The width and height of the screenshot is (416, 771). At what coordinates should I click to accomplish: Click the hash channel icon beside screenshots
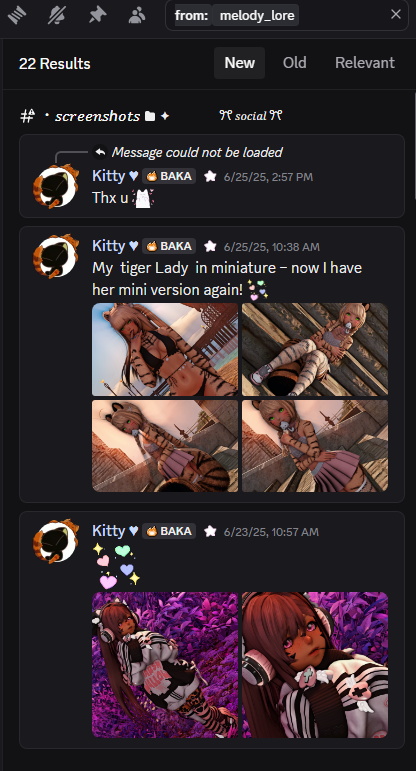click(x=28, y=116)
